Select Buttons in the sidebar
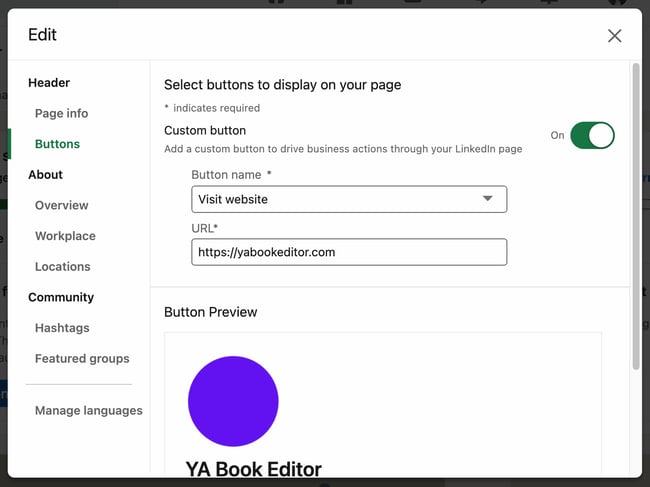650x487 pixels. point(57,144)
